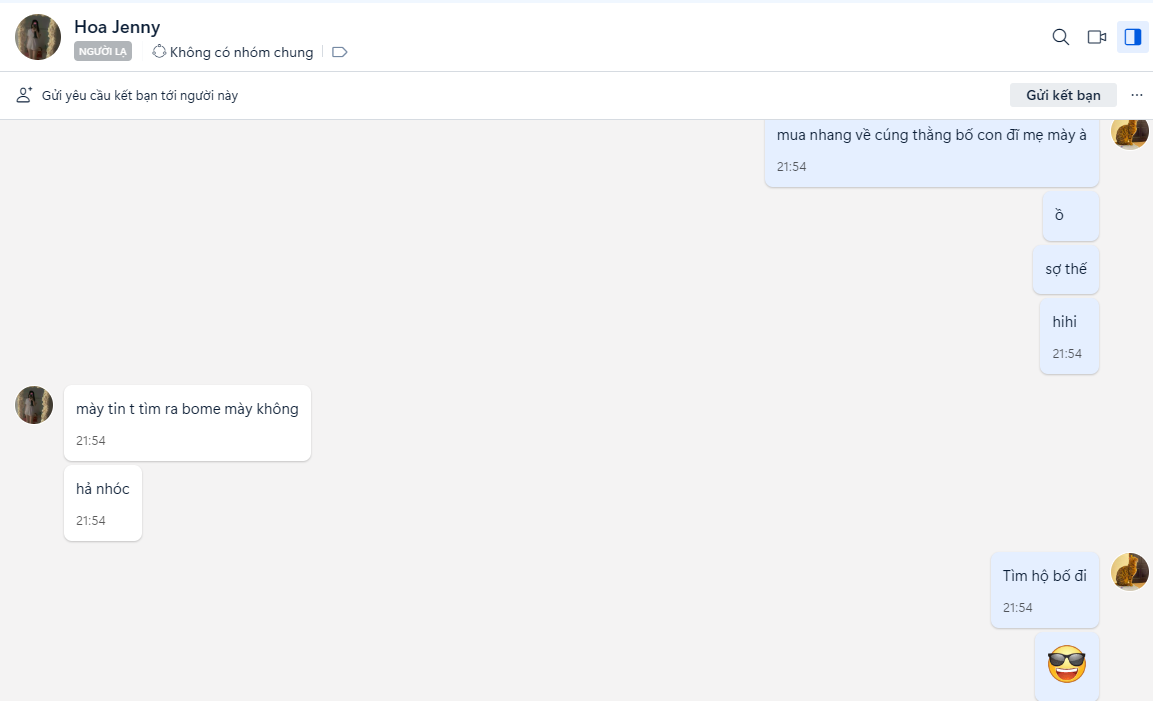
Task: Open Hoa Jenny's header profile picture
Action: tap(38, 37)
